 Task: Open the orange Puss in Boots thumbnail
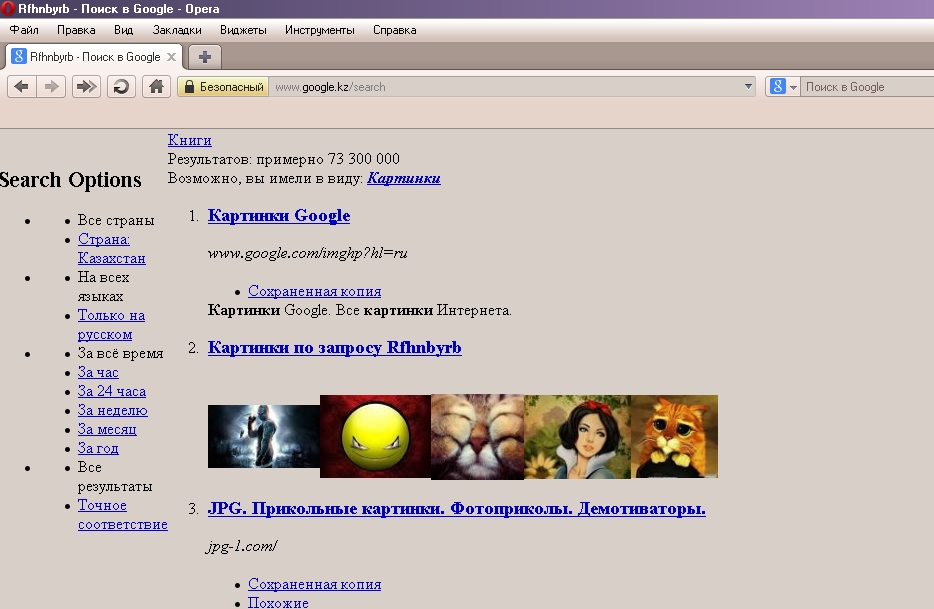pyautogui.click(x=674, y=436)
